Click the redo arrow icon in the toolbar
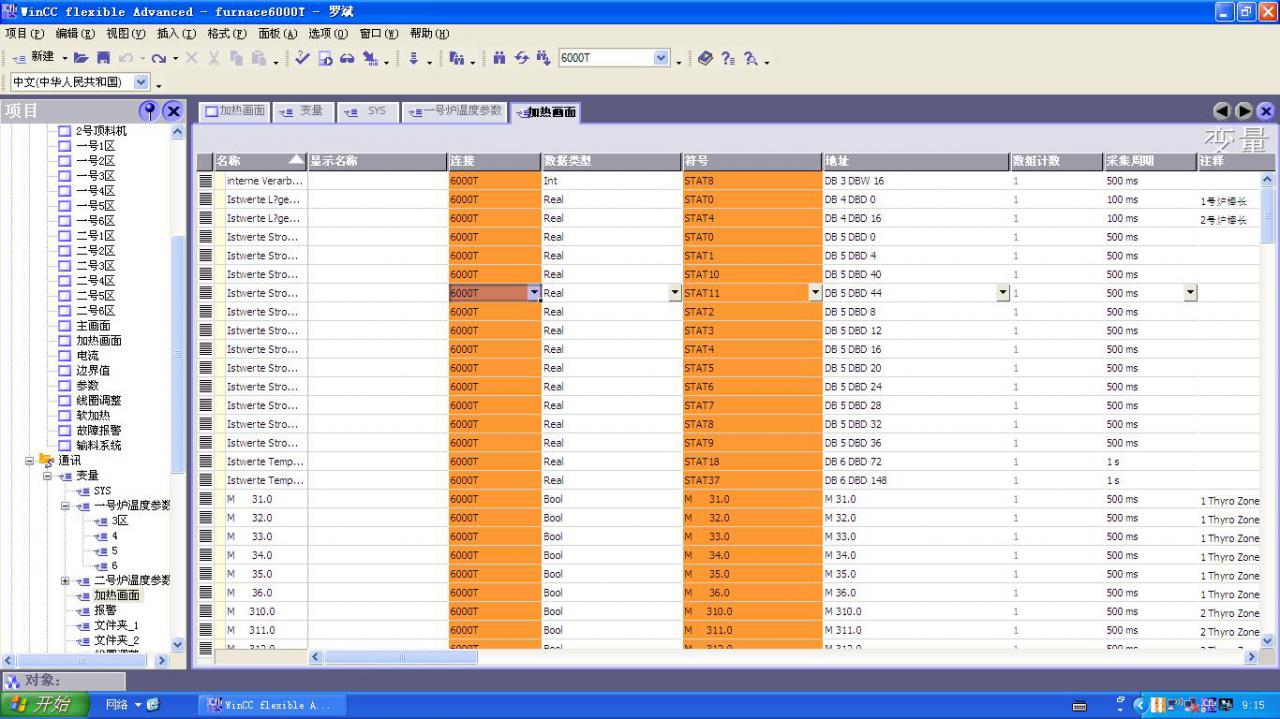1280x719 pixels. [158, 58]
